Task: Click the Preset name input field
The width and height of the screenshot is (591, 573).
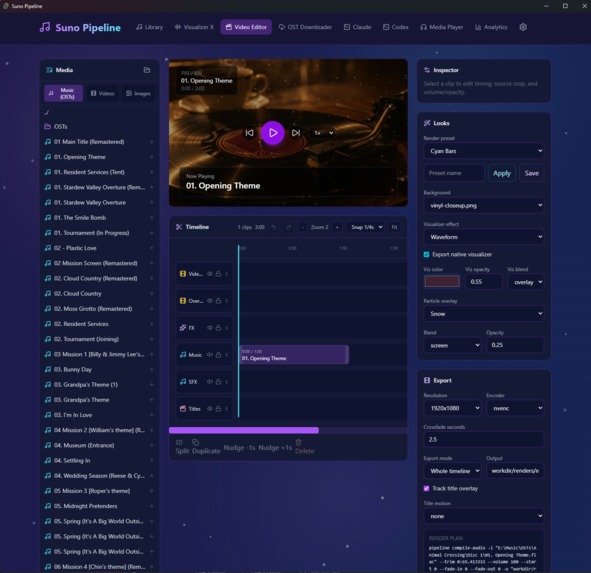Action: coord(454,173)
